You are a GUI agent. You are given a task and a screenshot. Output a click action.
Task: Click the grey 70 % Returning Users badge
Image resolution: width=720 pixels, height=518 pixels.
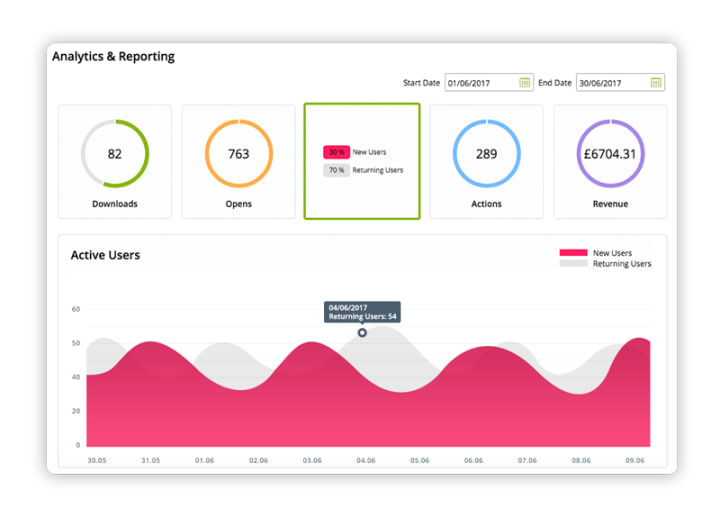[x=337, y=170]
